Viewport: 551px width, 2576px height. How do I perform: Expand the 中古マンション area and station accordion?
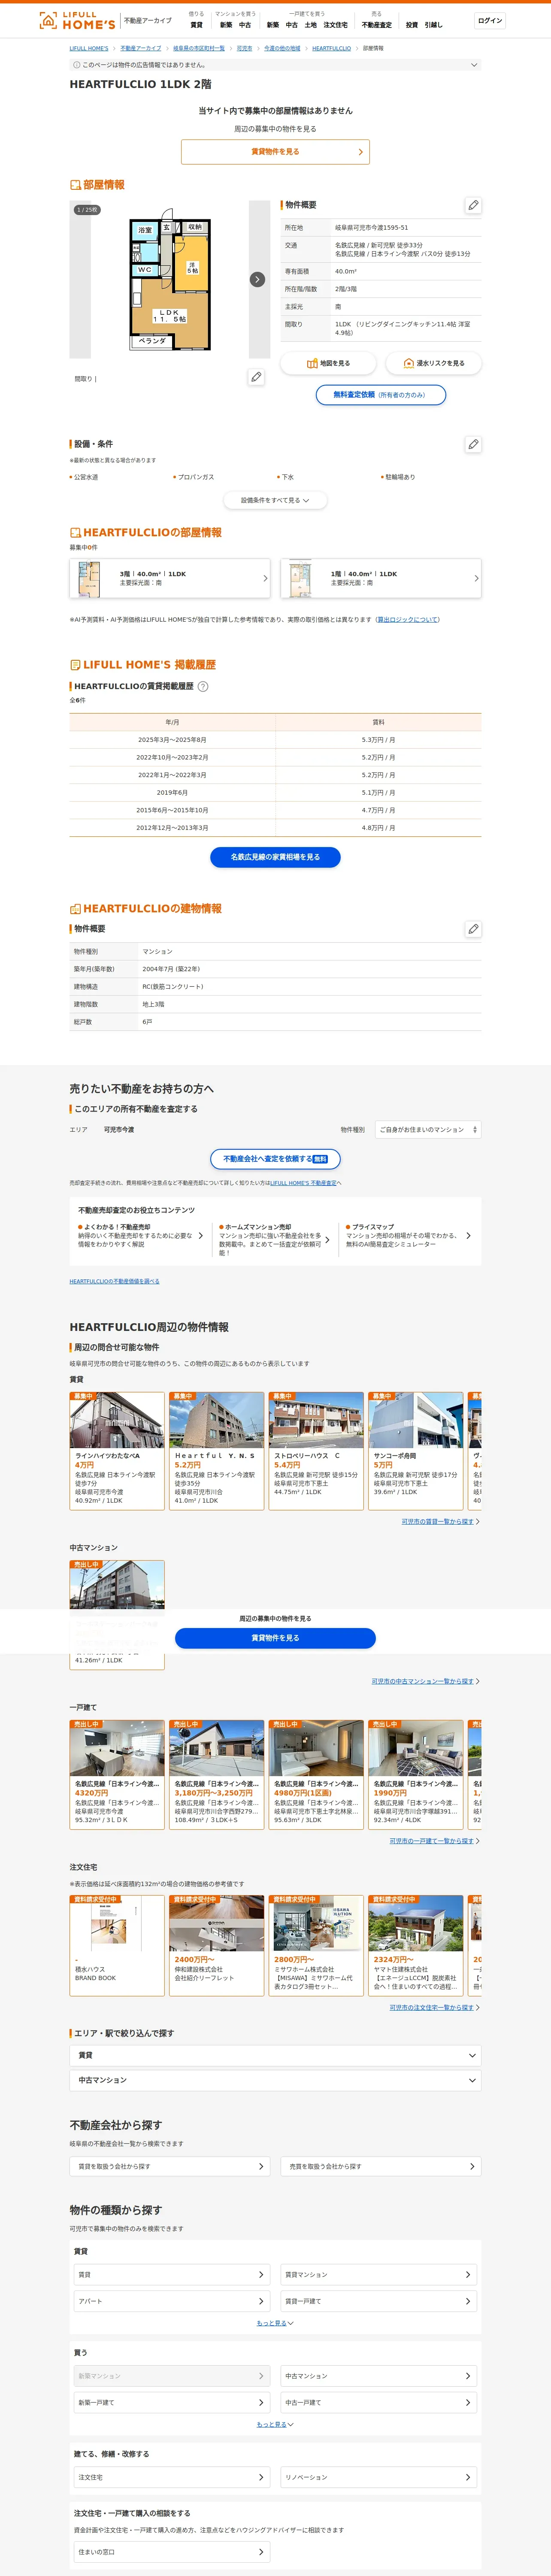click(x=275, y=2080)
